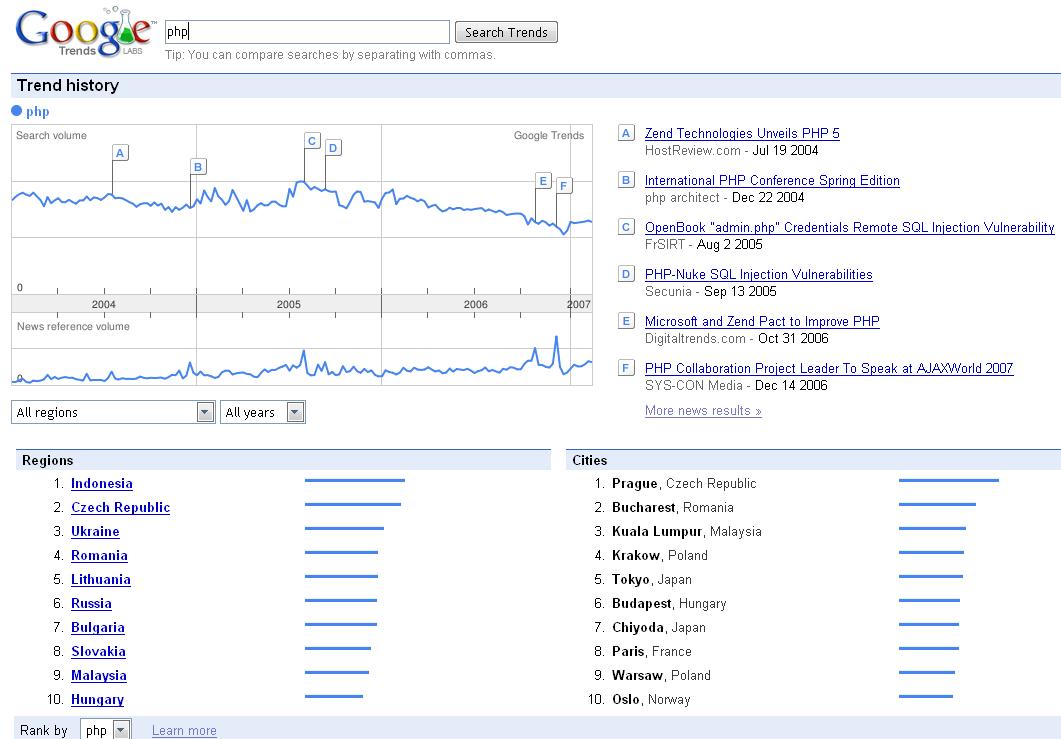This screenshot has height=739, width=1061.
Task: Open the All regions dropdown
Action: point(113,412)
